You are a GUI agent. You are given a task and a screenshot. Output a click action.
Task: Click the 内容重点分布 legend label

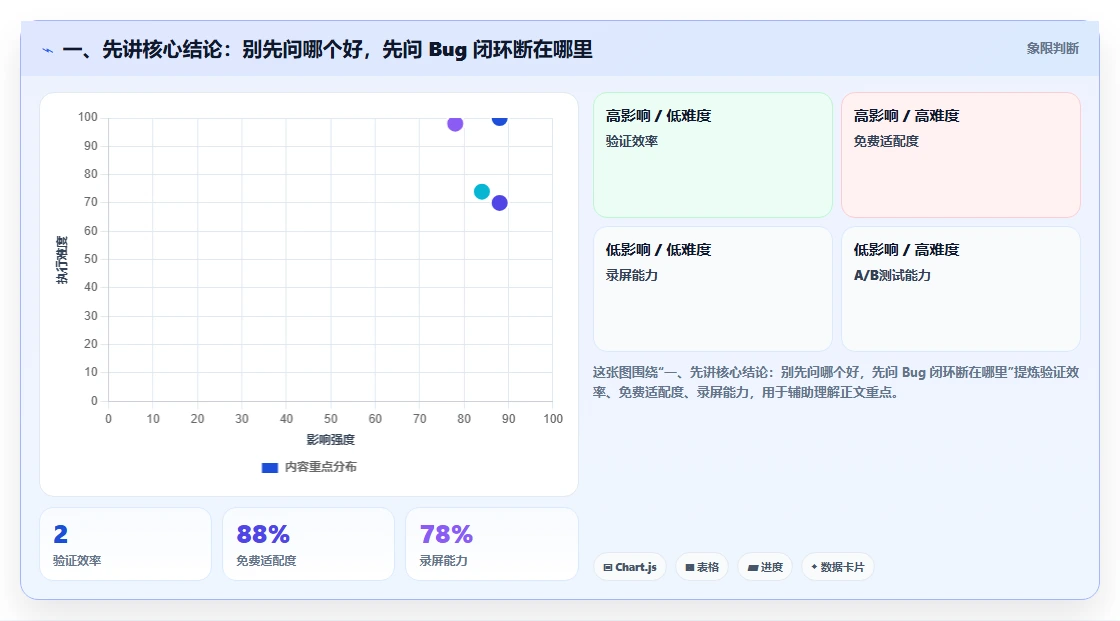[x=321, y=467]
